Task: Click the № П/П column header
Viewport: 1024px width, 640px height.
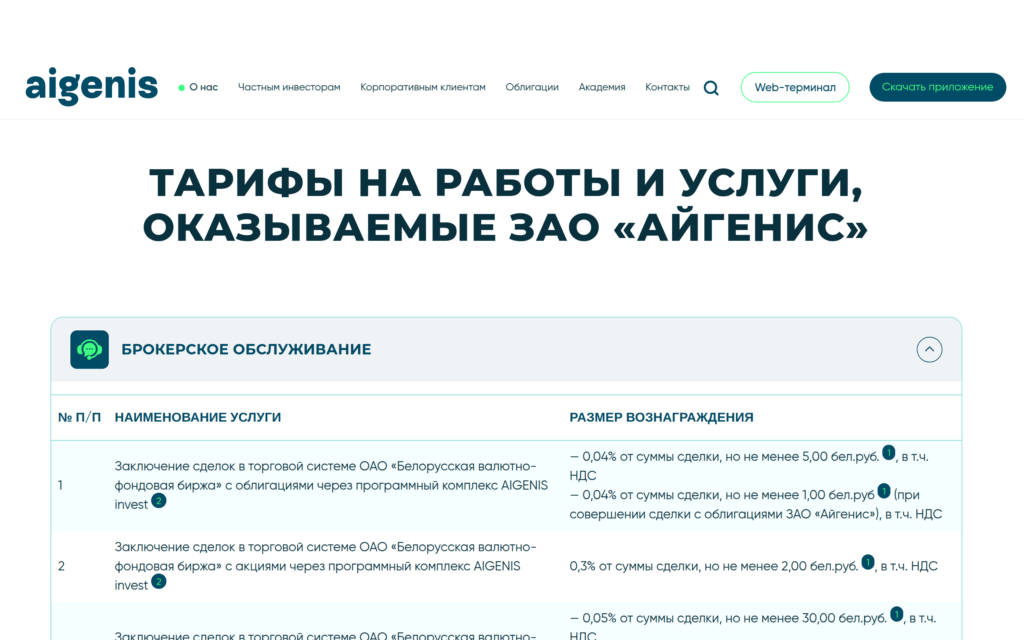Action: tap(79, 417)
